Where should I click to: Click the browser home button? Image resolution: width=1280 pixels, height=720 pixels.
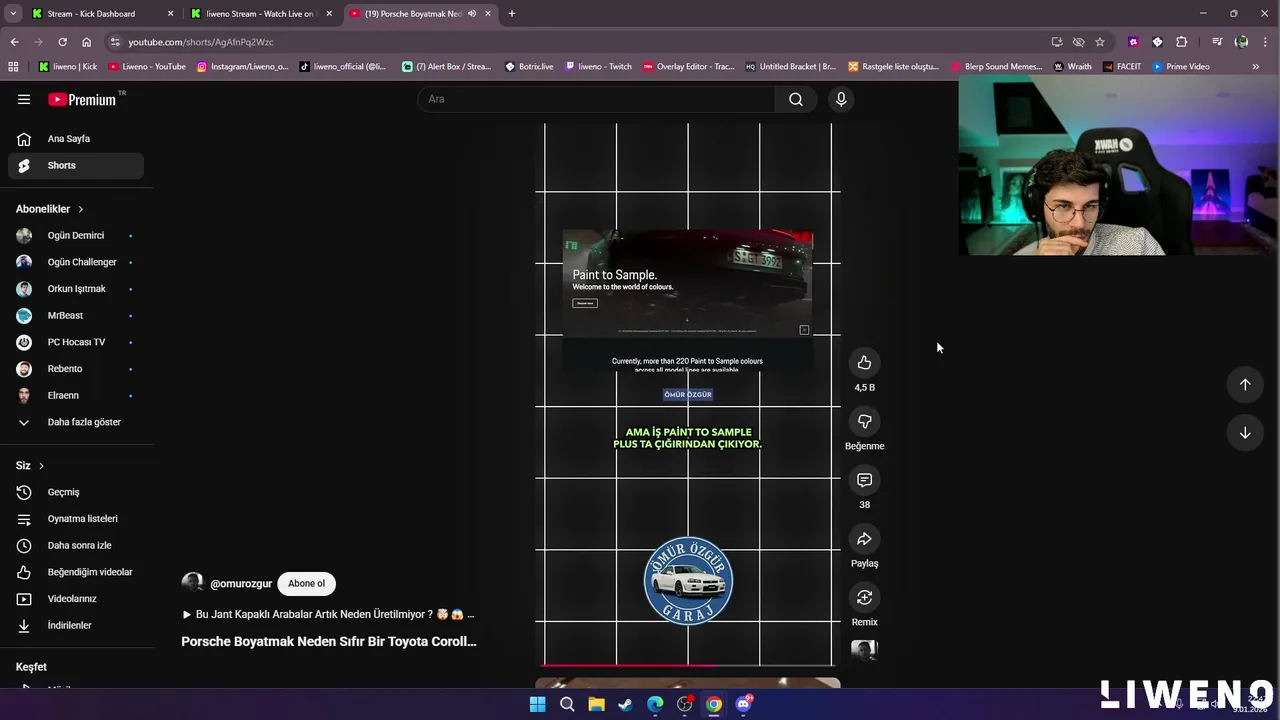87,42
